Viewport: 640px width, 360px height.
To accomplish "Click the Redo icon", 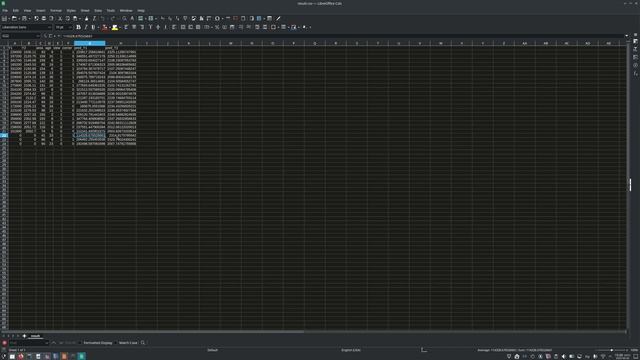I will point(113,18).
